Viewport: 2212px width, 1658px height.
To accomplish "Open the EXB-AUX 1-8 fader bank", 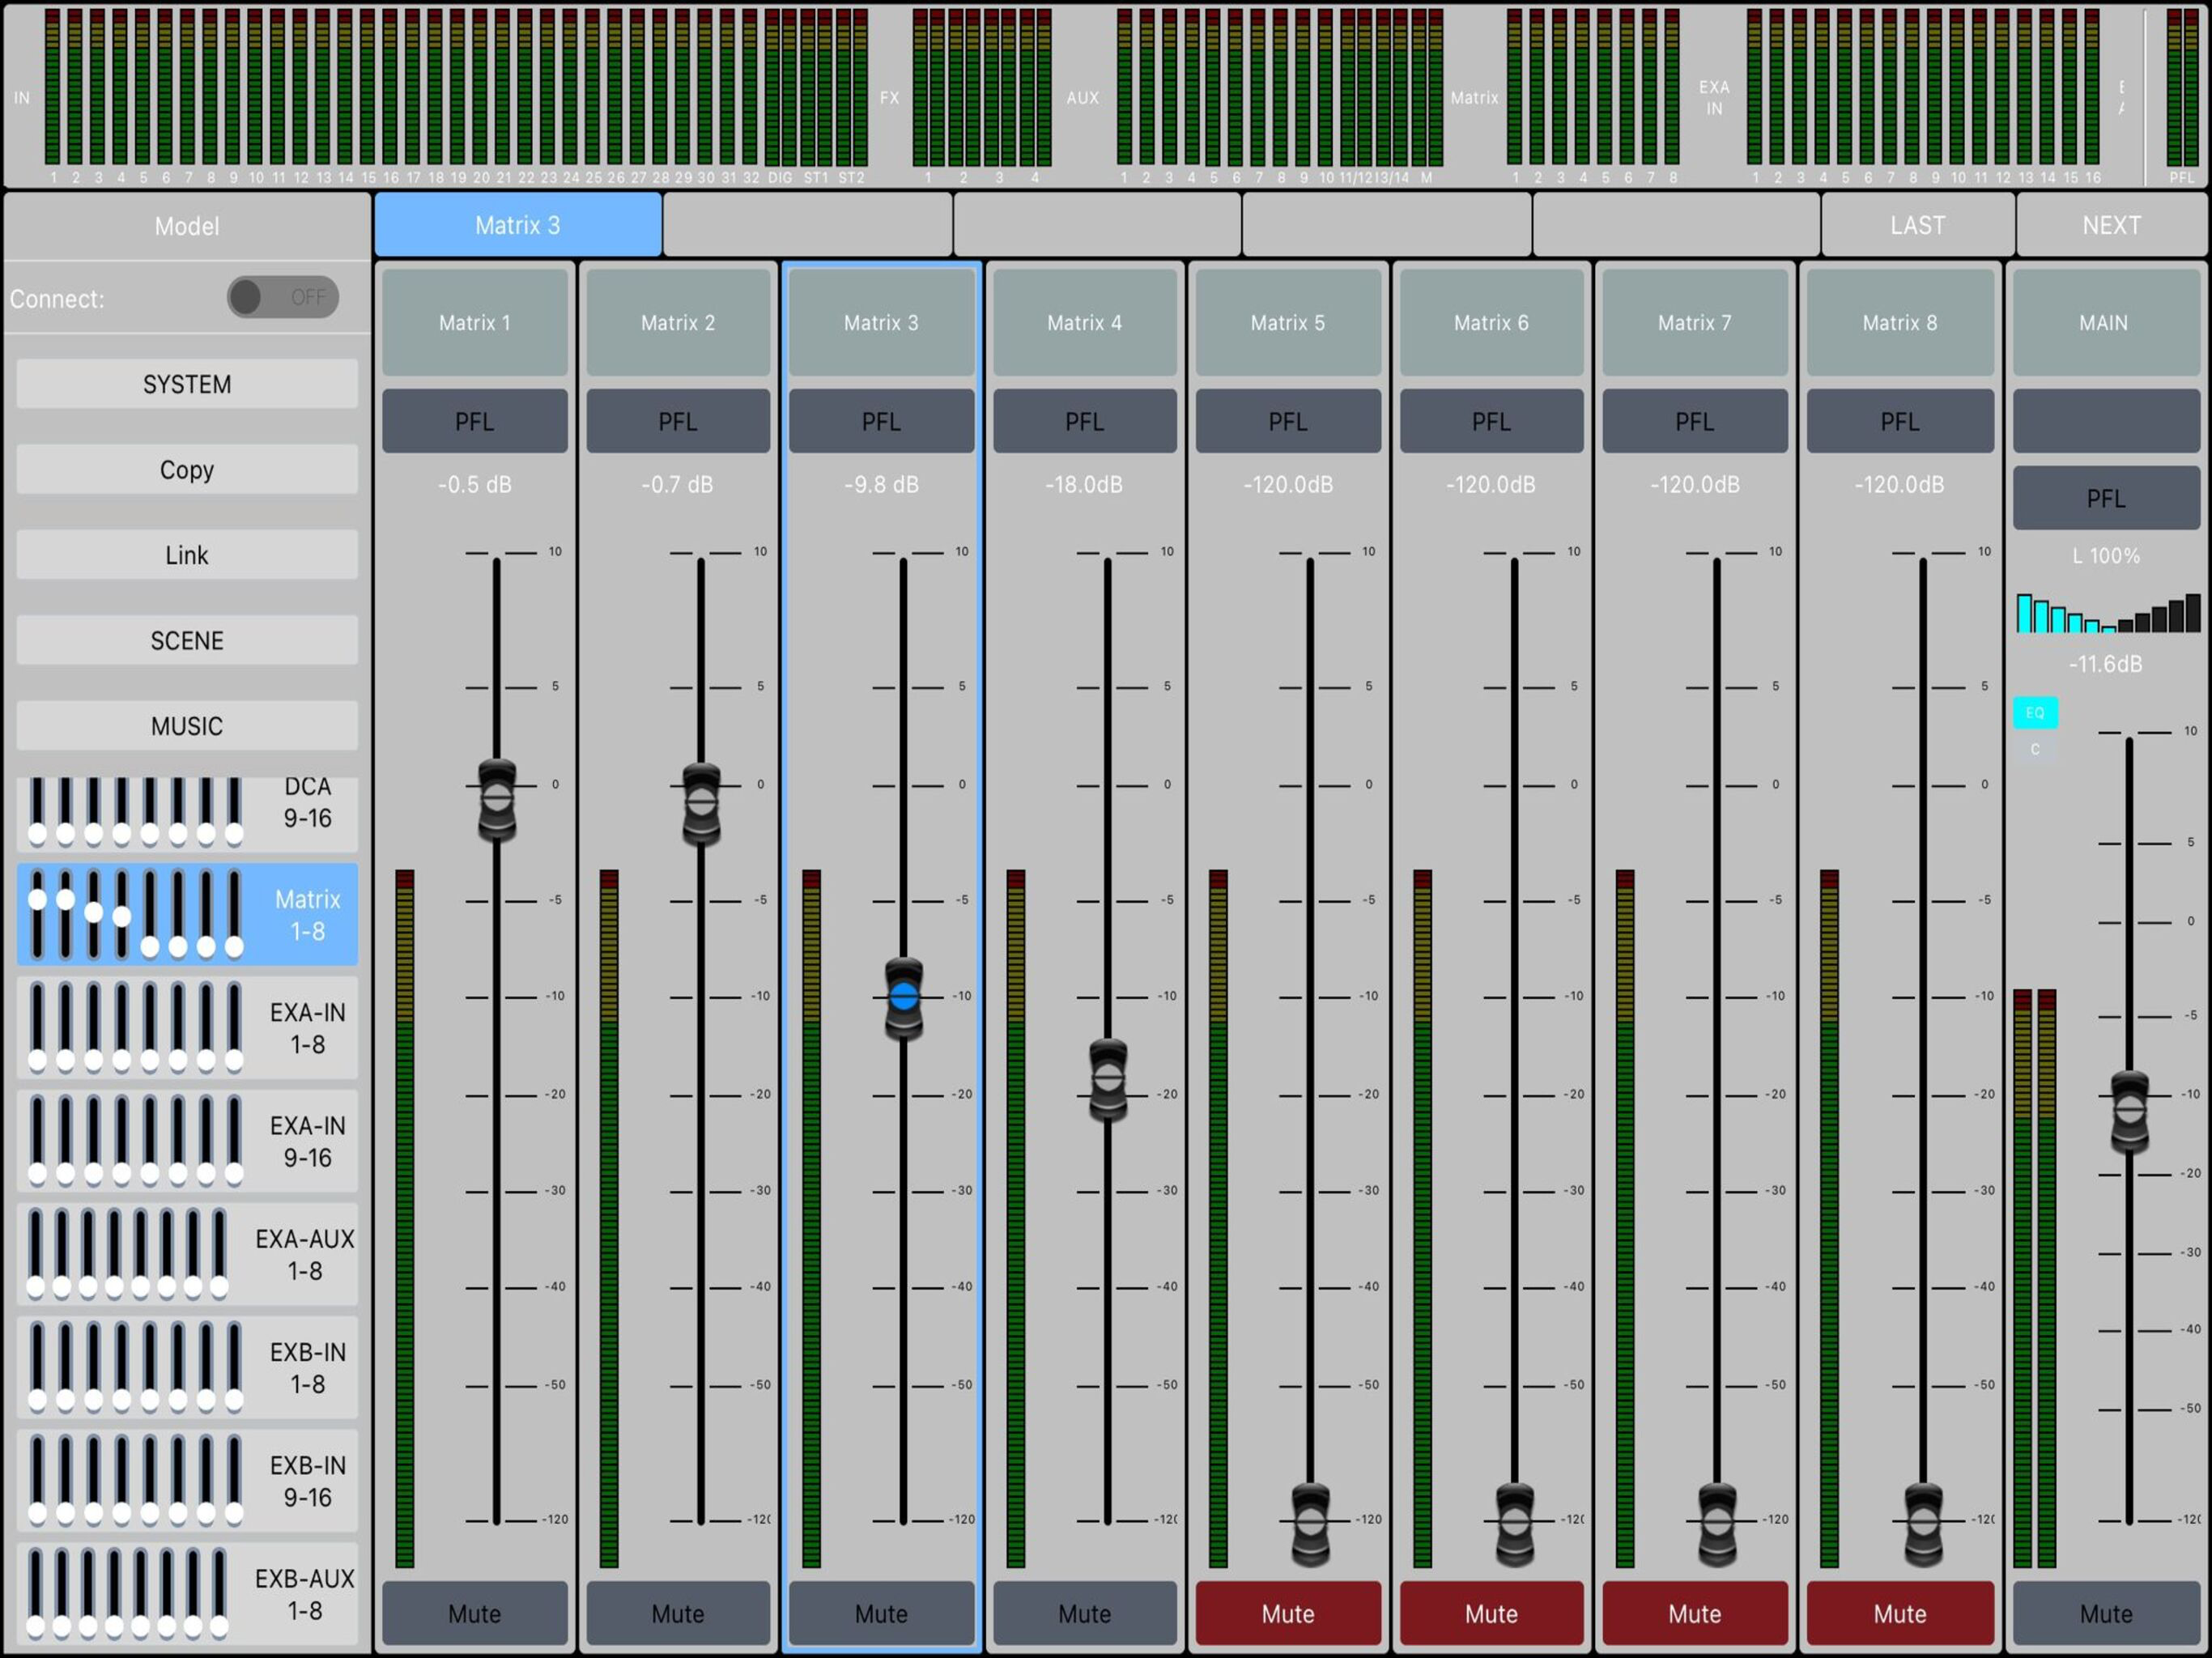I will click(187, 1594).
